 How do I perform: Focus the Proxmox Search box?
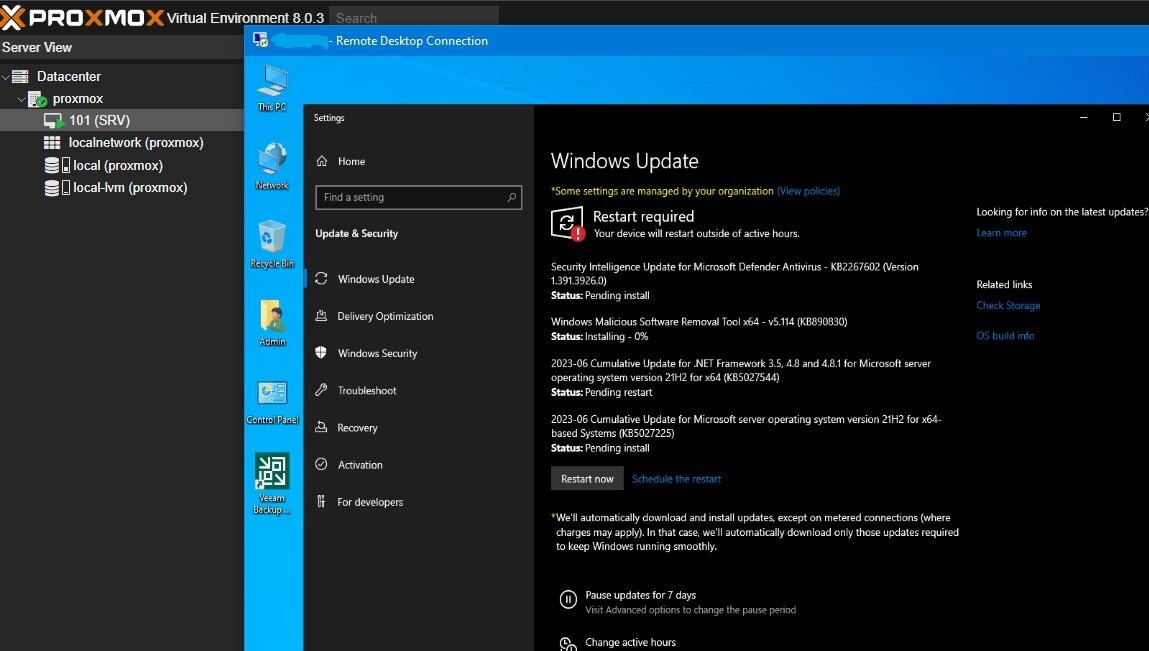(x=414, y=16)
